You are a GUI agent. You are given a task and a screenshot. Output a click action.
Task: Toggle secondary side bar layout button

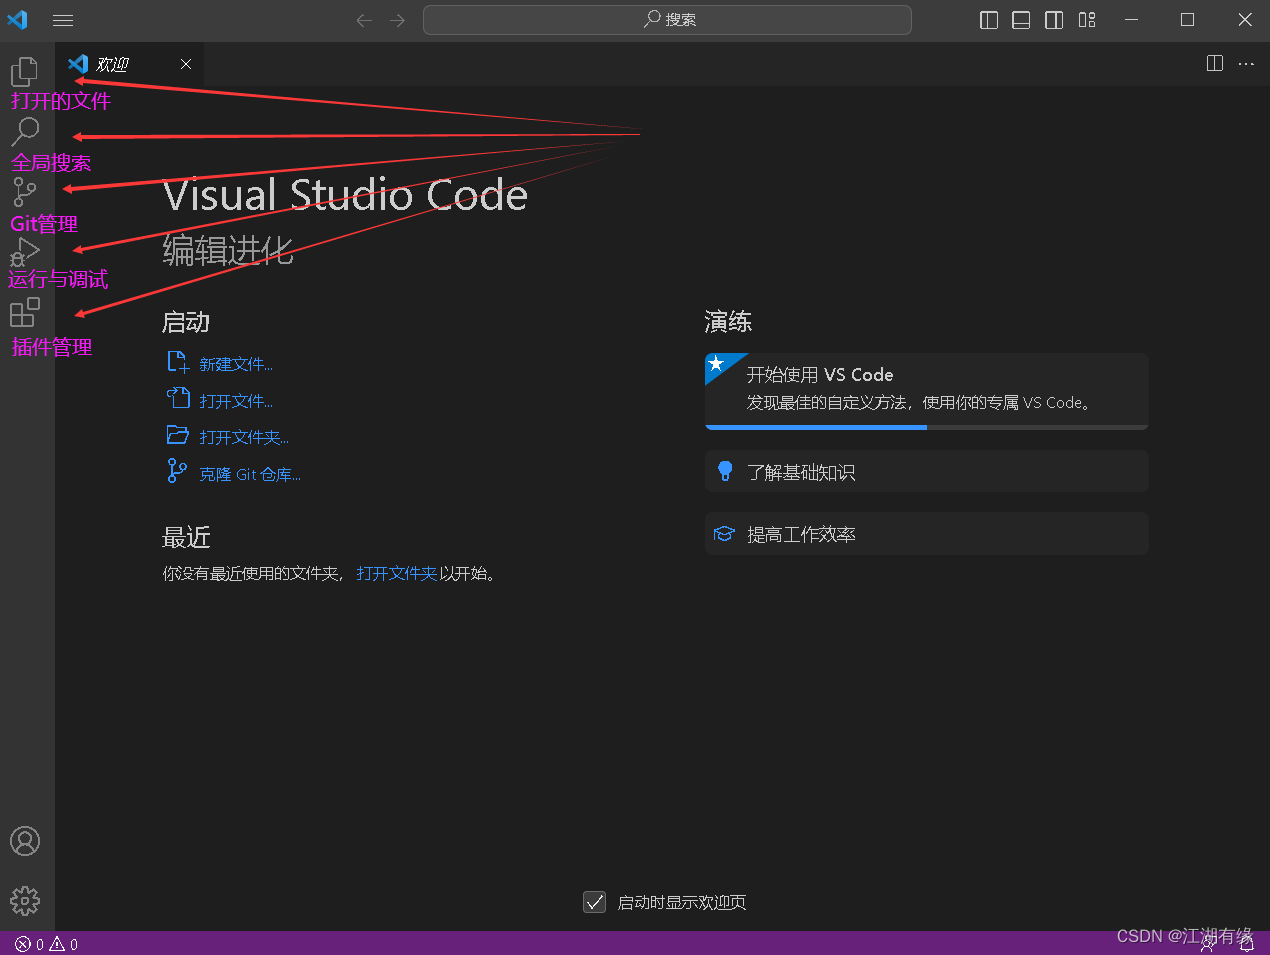coord(1054,20)
